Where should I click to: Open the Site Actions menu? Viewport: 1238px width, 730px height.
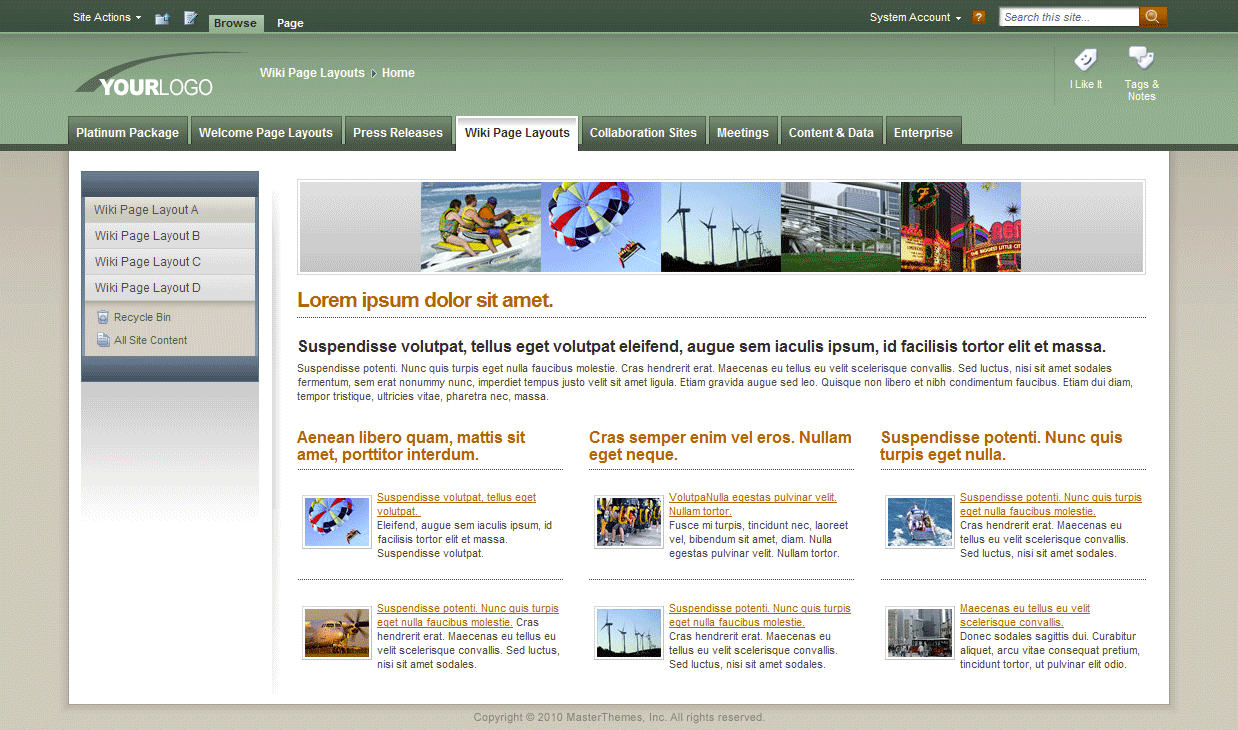(x=104, y=16)
